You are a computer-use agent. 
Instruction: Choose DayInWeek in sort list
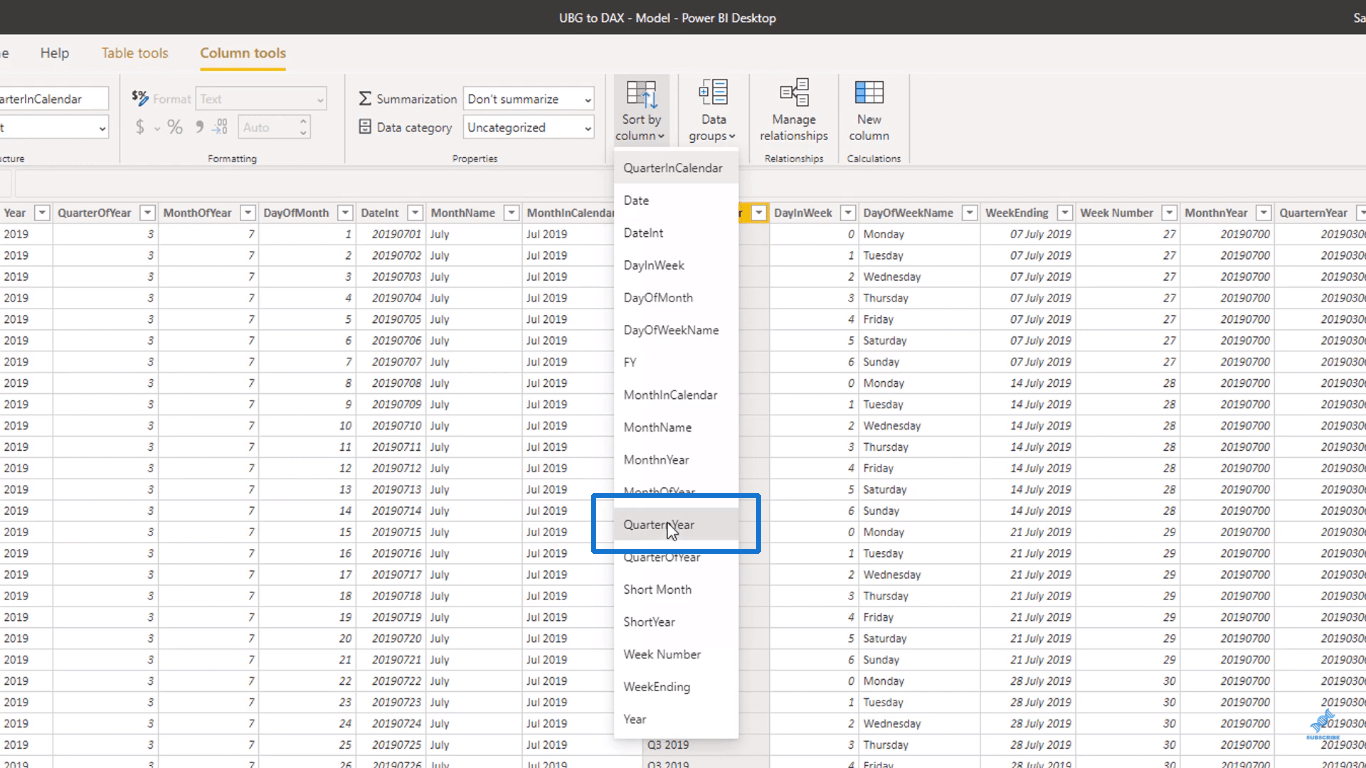[x=676, y=265]
